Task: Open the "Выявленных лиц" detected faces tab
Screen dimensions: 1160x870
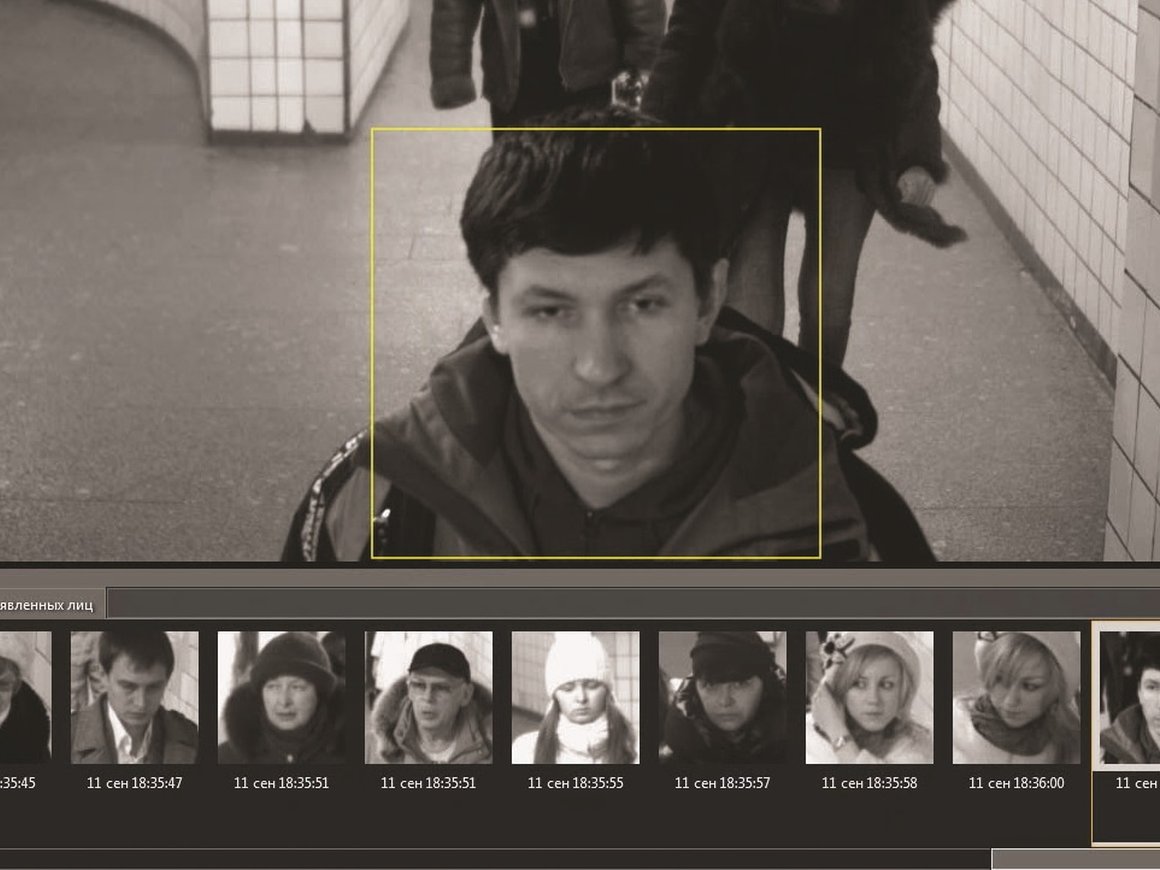Action: [x=50, y=605]
